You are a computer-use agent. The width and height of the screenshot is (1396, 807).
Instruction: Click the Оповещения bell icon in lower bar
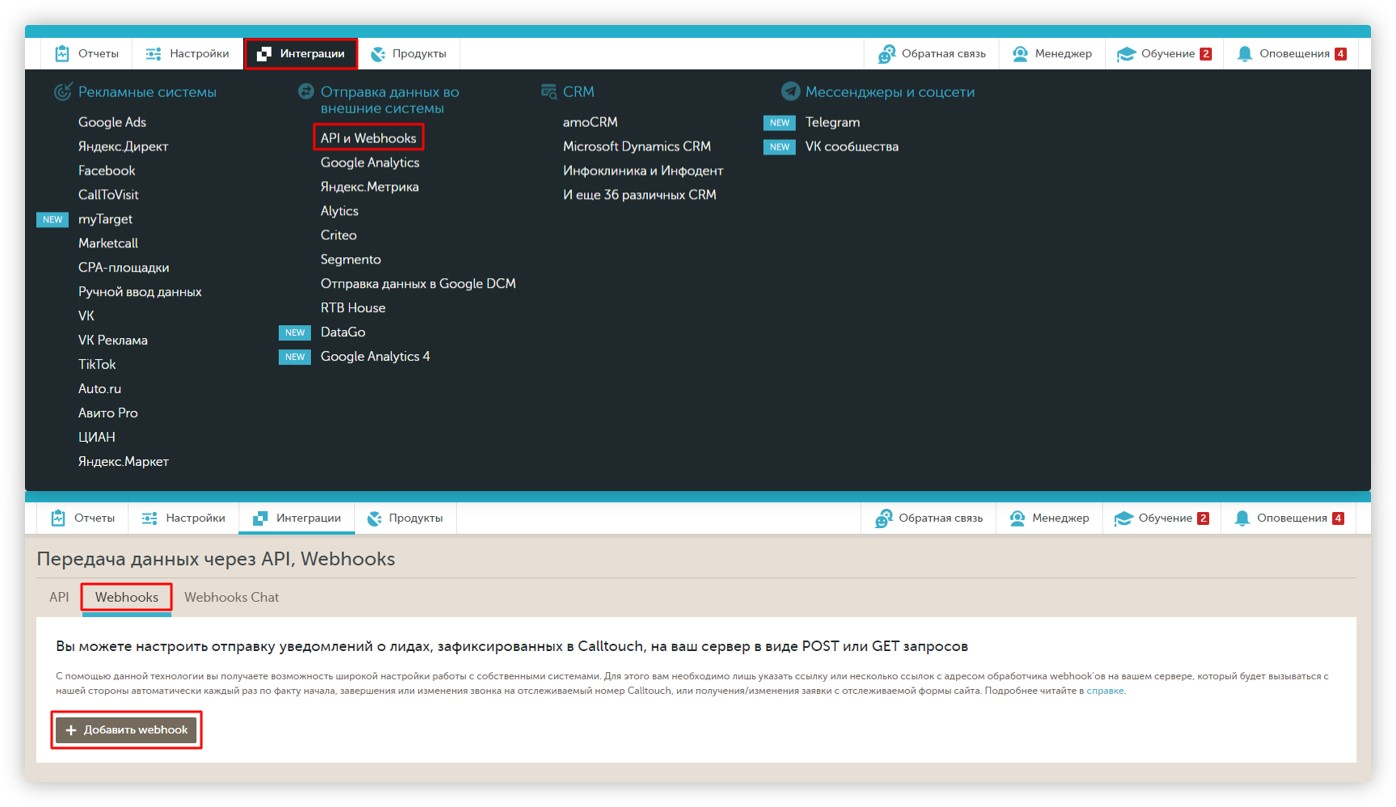(x=1242, y=518)
